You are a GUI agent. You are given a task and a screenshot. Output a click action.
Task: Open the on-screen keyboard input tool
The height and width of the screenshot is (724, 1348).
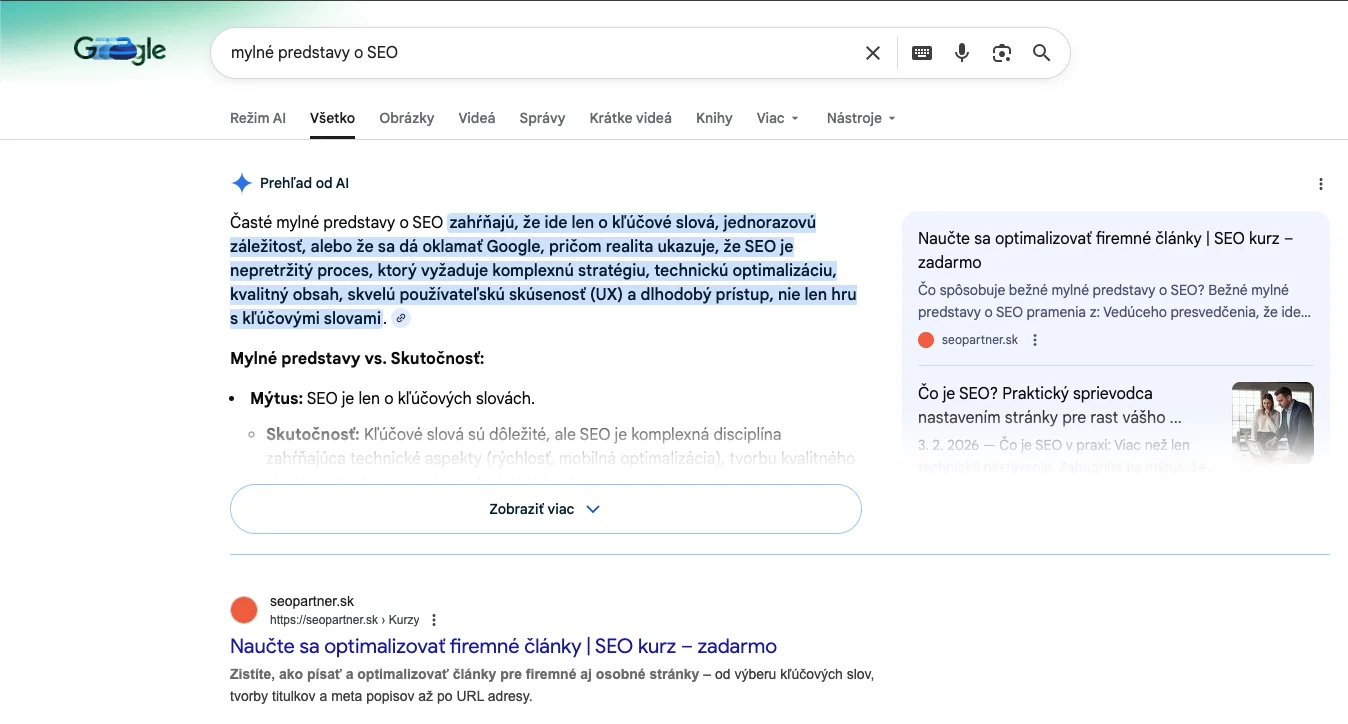[x=922, y=53]
